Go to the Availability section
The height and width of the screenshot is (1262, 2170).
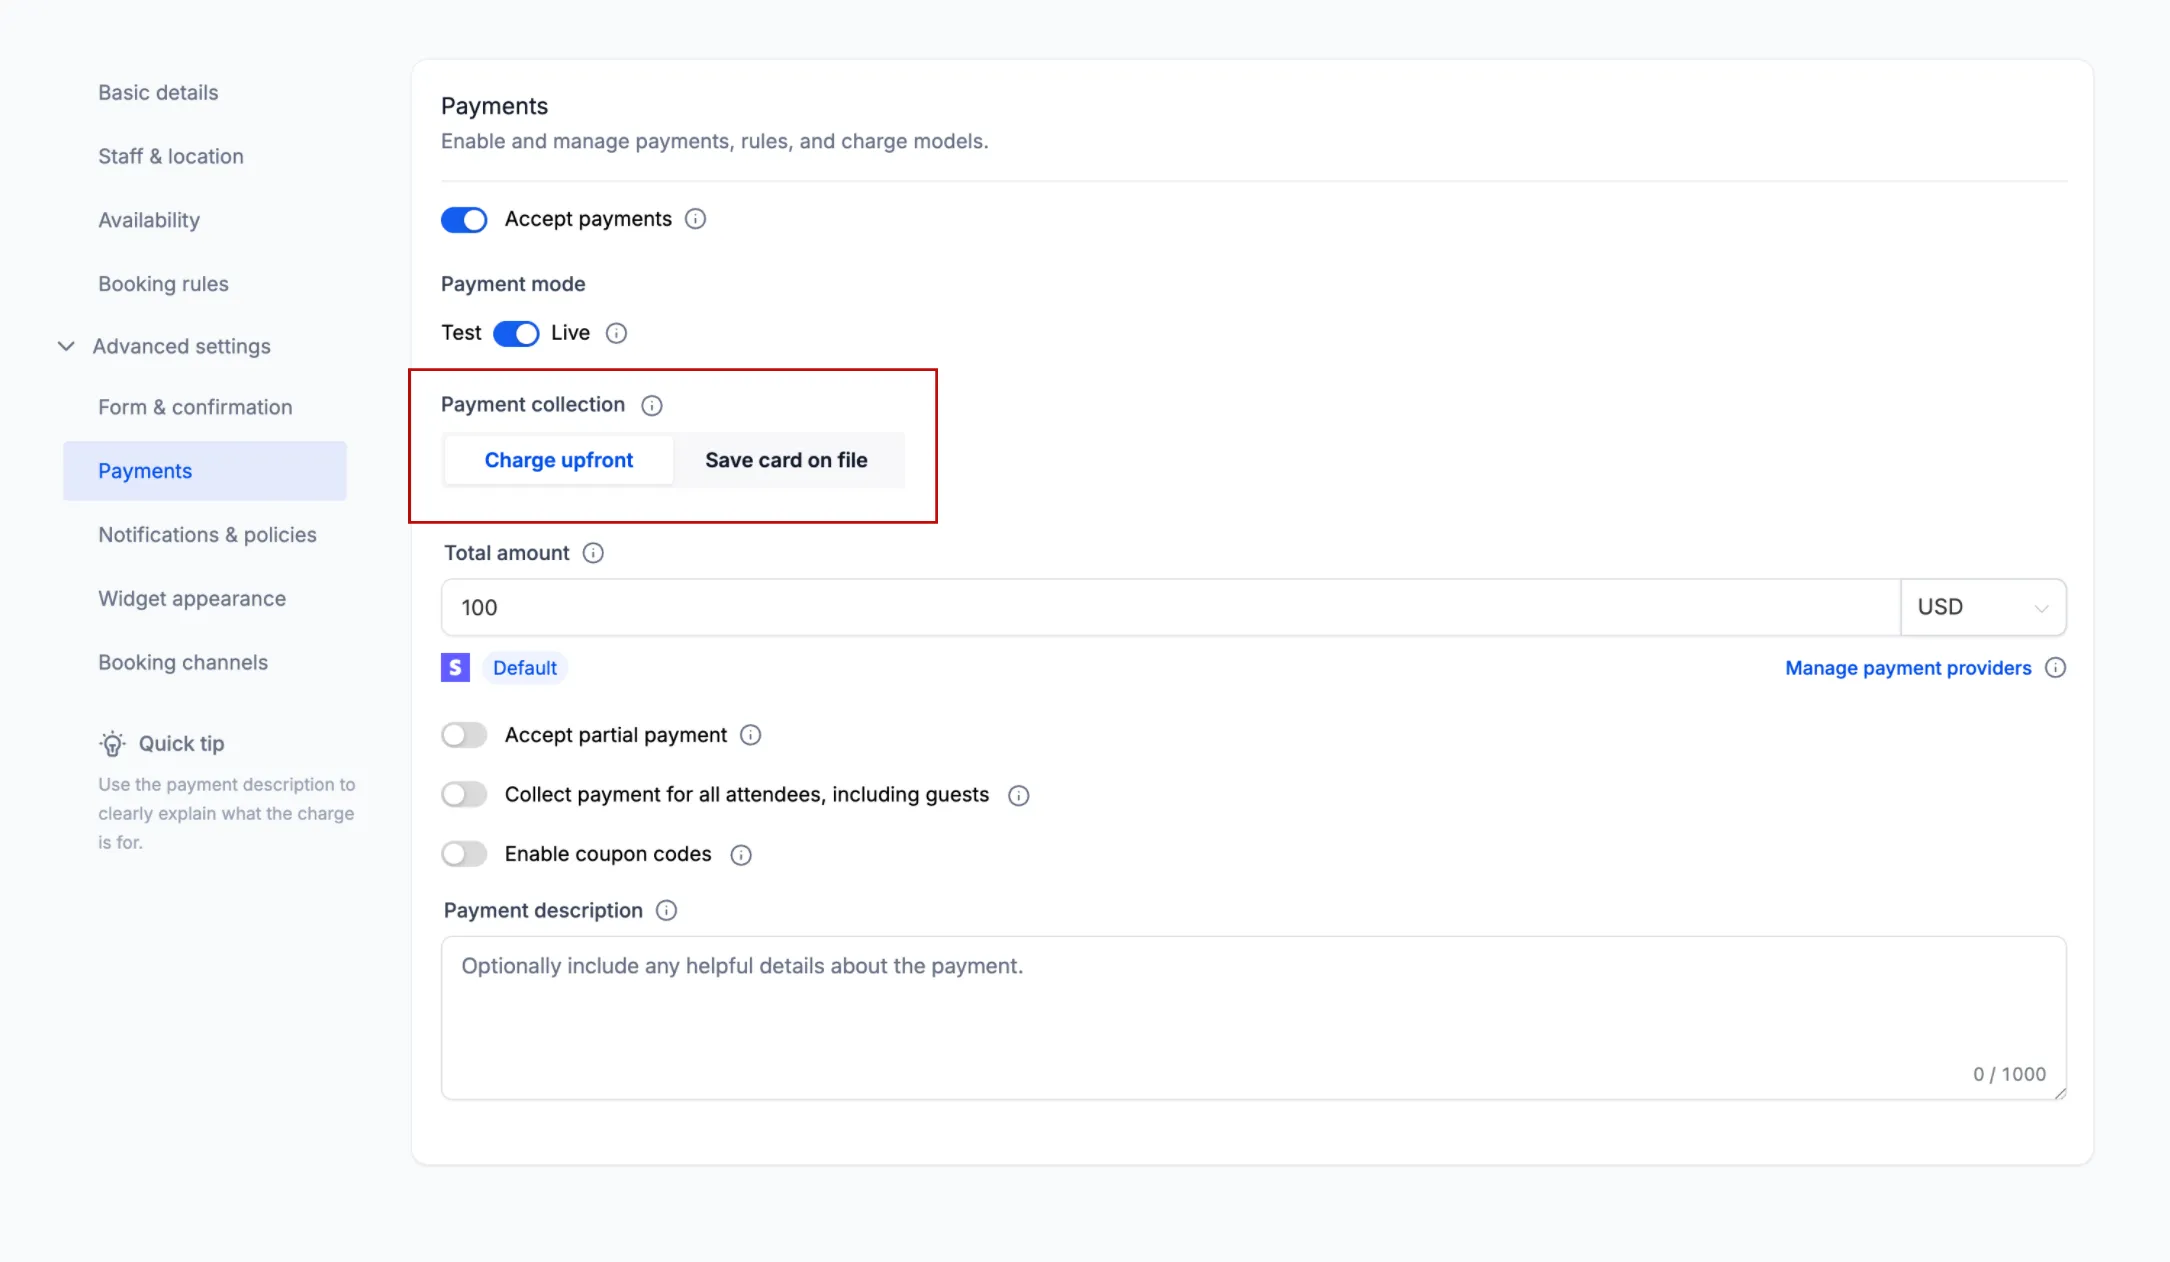click(149, 220)
